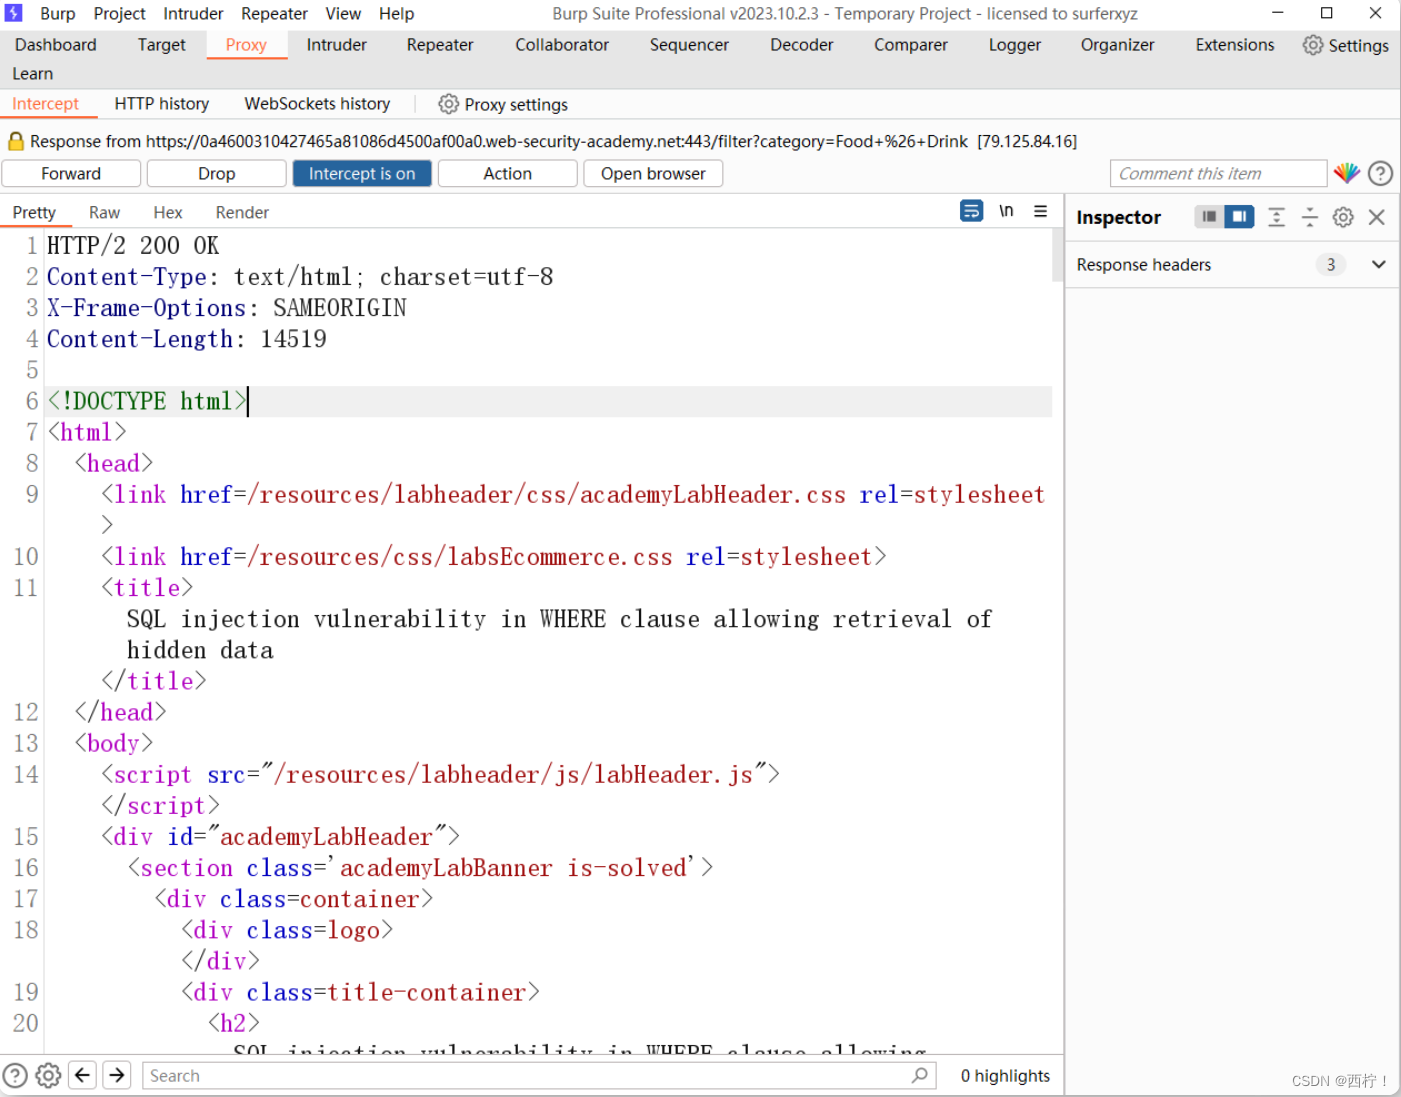Switch to Dashboard tab
The width and height of the screenshot is (1401, 1097).
[x=56, y=45]
